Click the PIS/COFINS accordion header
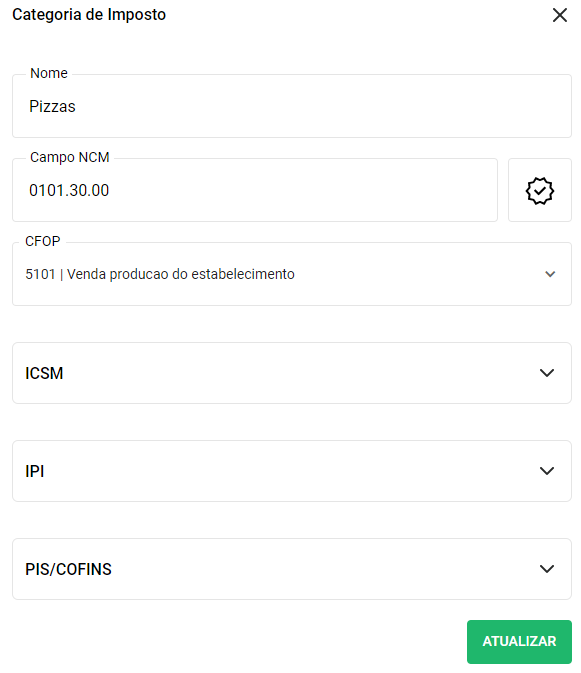The width and height of the screenshot is (581, 673). pyautogui.click(x=292, y=569)
